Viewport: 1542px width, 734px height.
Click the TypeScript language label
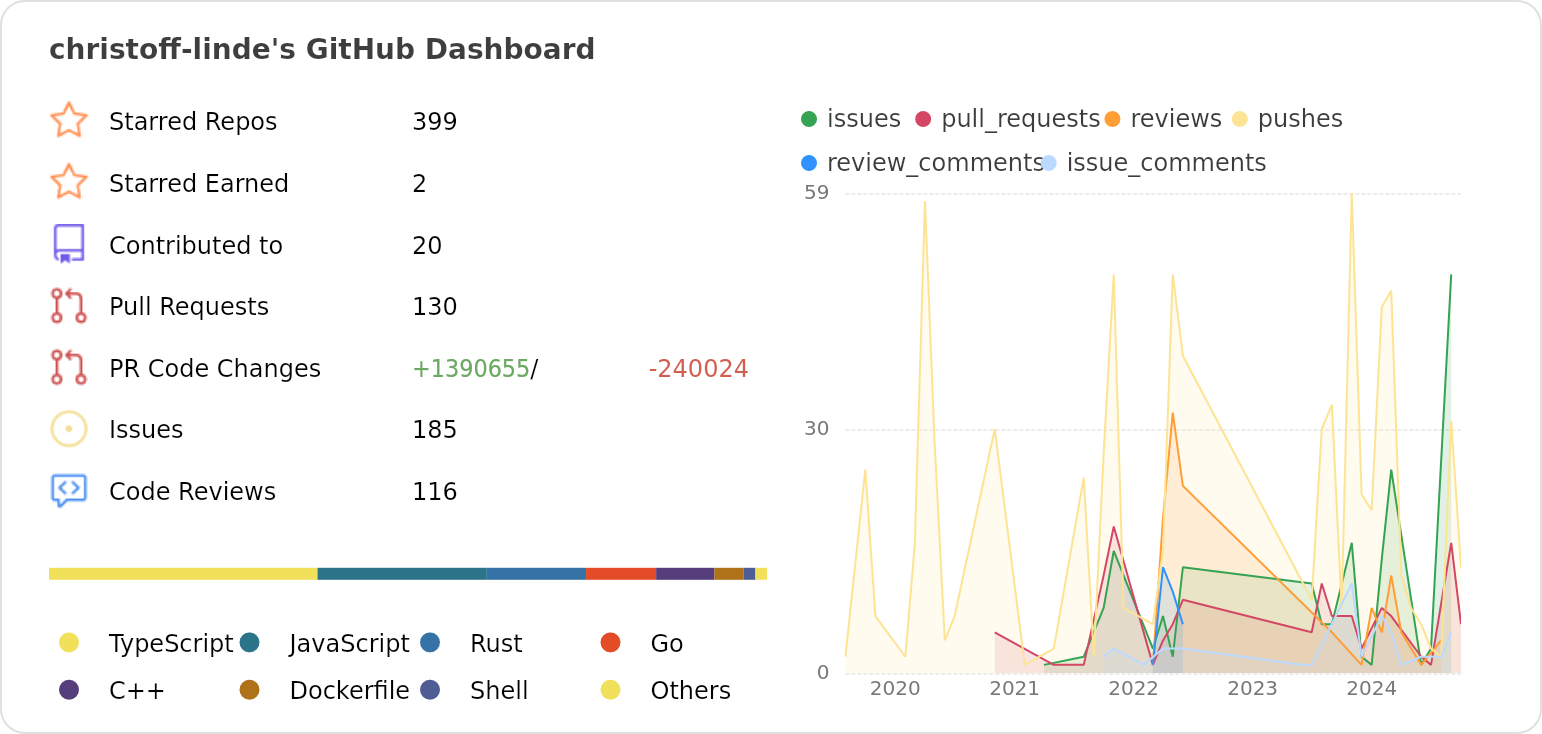(171, 644)
